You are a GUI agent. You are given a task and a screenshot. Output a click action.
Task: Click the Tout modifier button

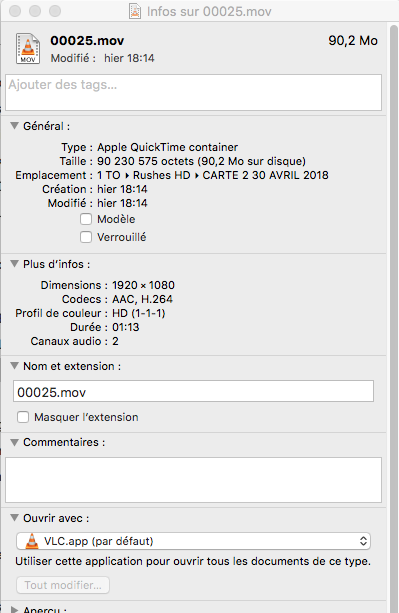coord(63,585)
